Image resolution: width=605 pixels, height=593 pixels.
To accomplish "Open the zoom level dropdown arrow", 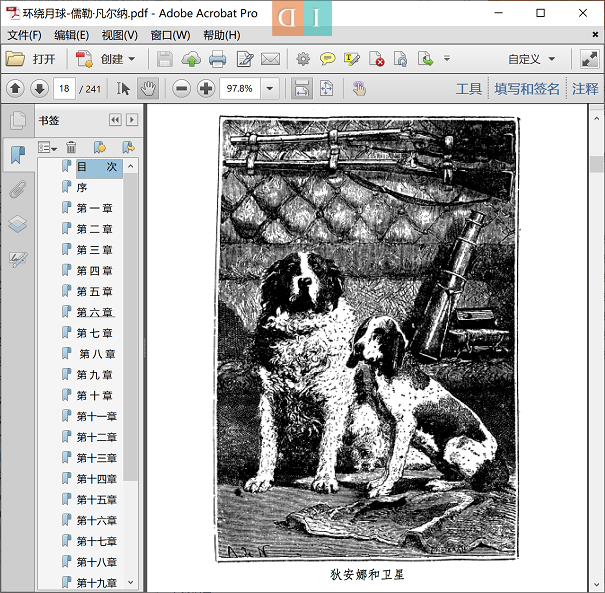I will click(270, 89).
